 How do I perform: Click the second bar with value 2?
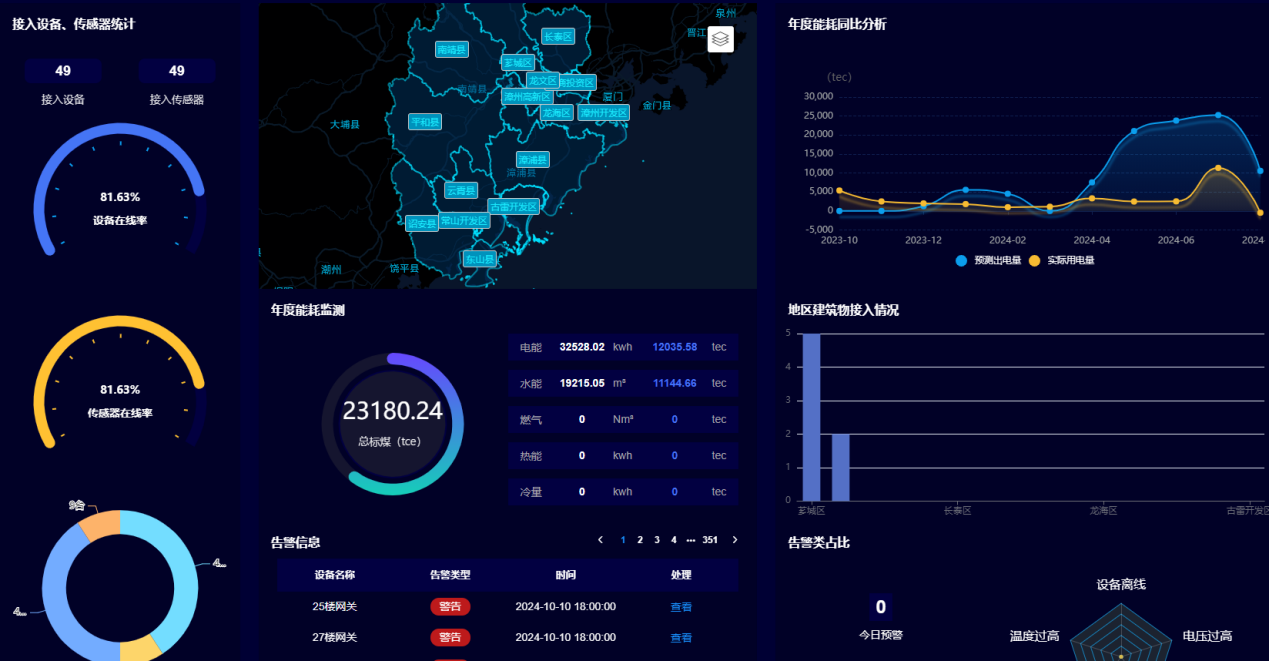841,467
